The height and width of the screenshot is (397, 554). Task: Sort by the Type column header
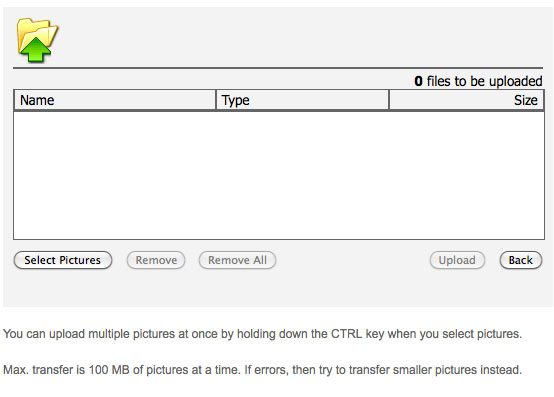(302, 100)
